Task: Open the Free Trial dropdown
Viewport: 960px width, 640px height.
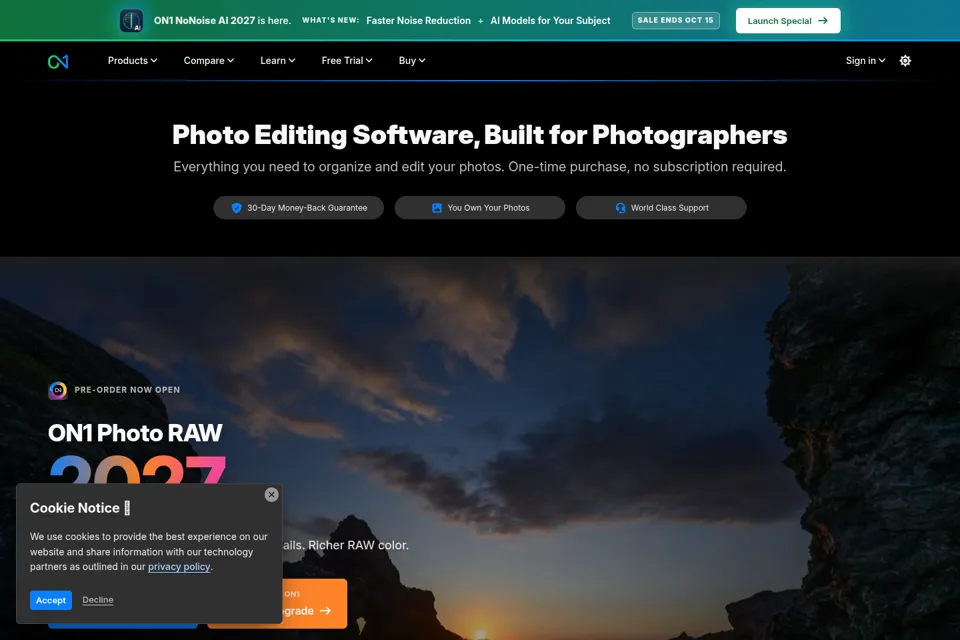Action: [347, 61]
